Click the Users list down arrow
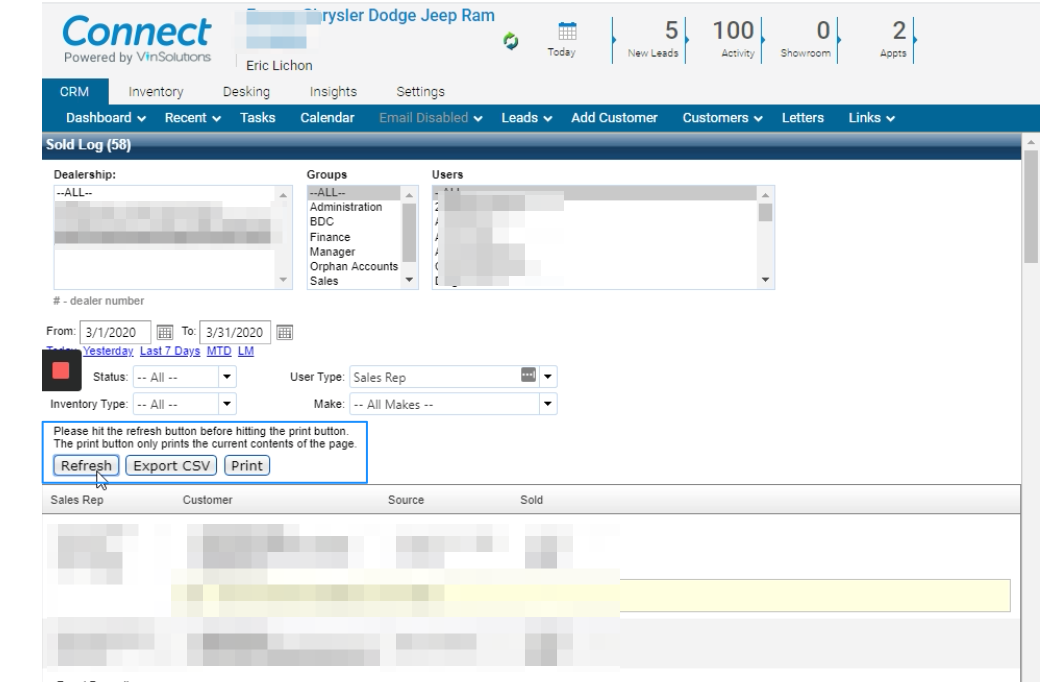 pyautogui.click(x=765, y=280)
